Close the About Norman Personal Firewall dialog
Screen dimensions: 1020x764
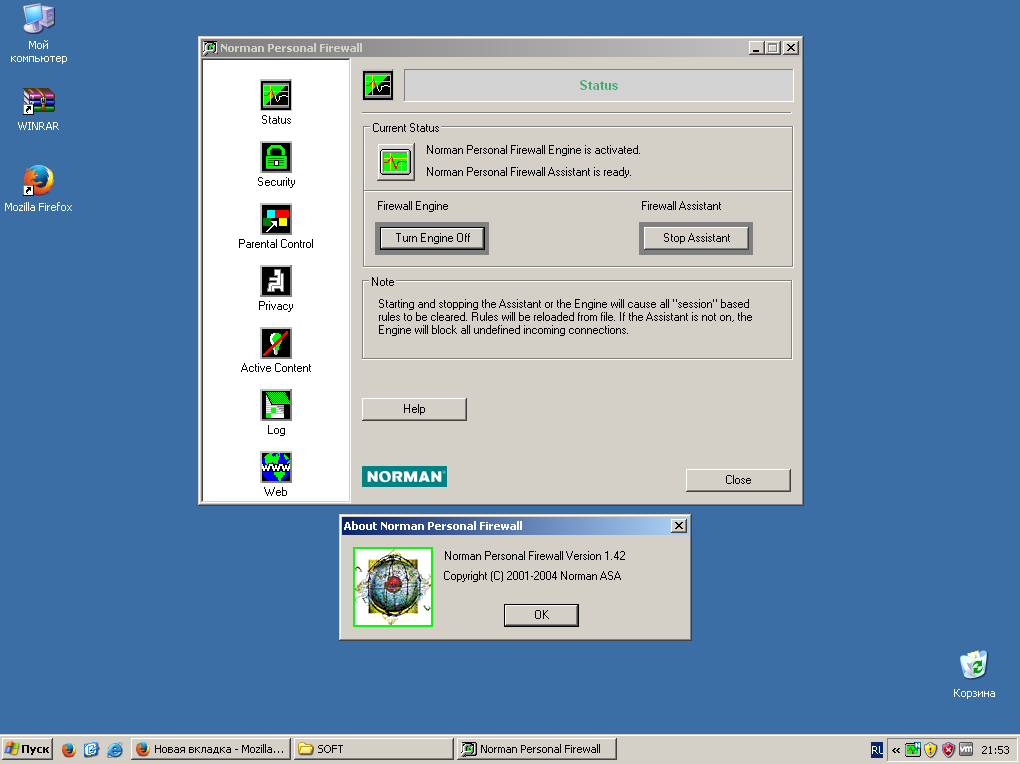click(678, 526)
